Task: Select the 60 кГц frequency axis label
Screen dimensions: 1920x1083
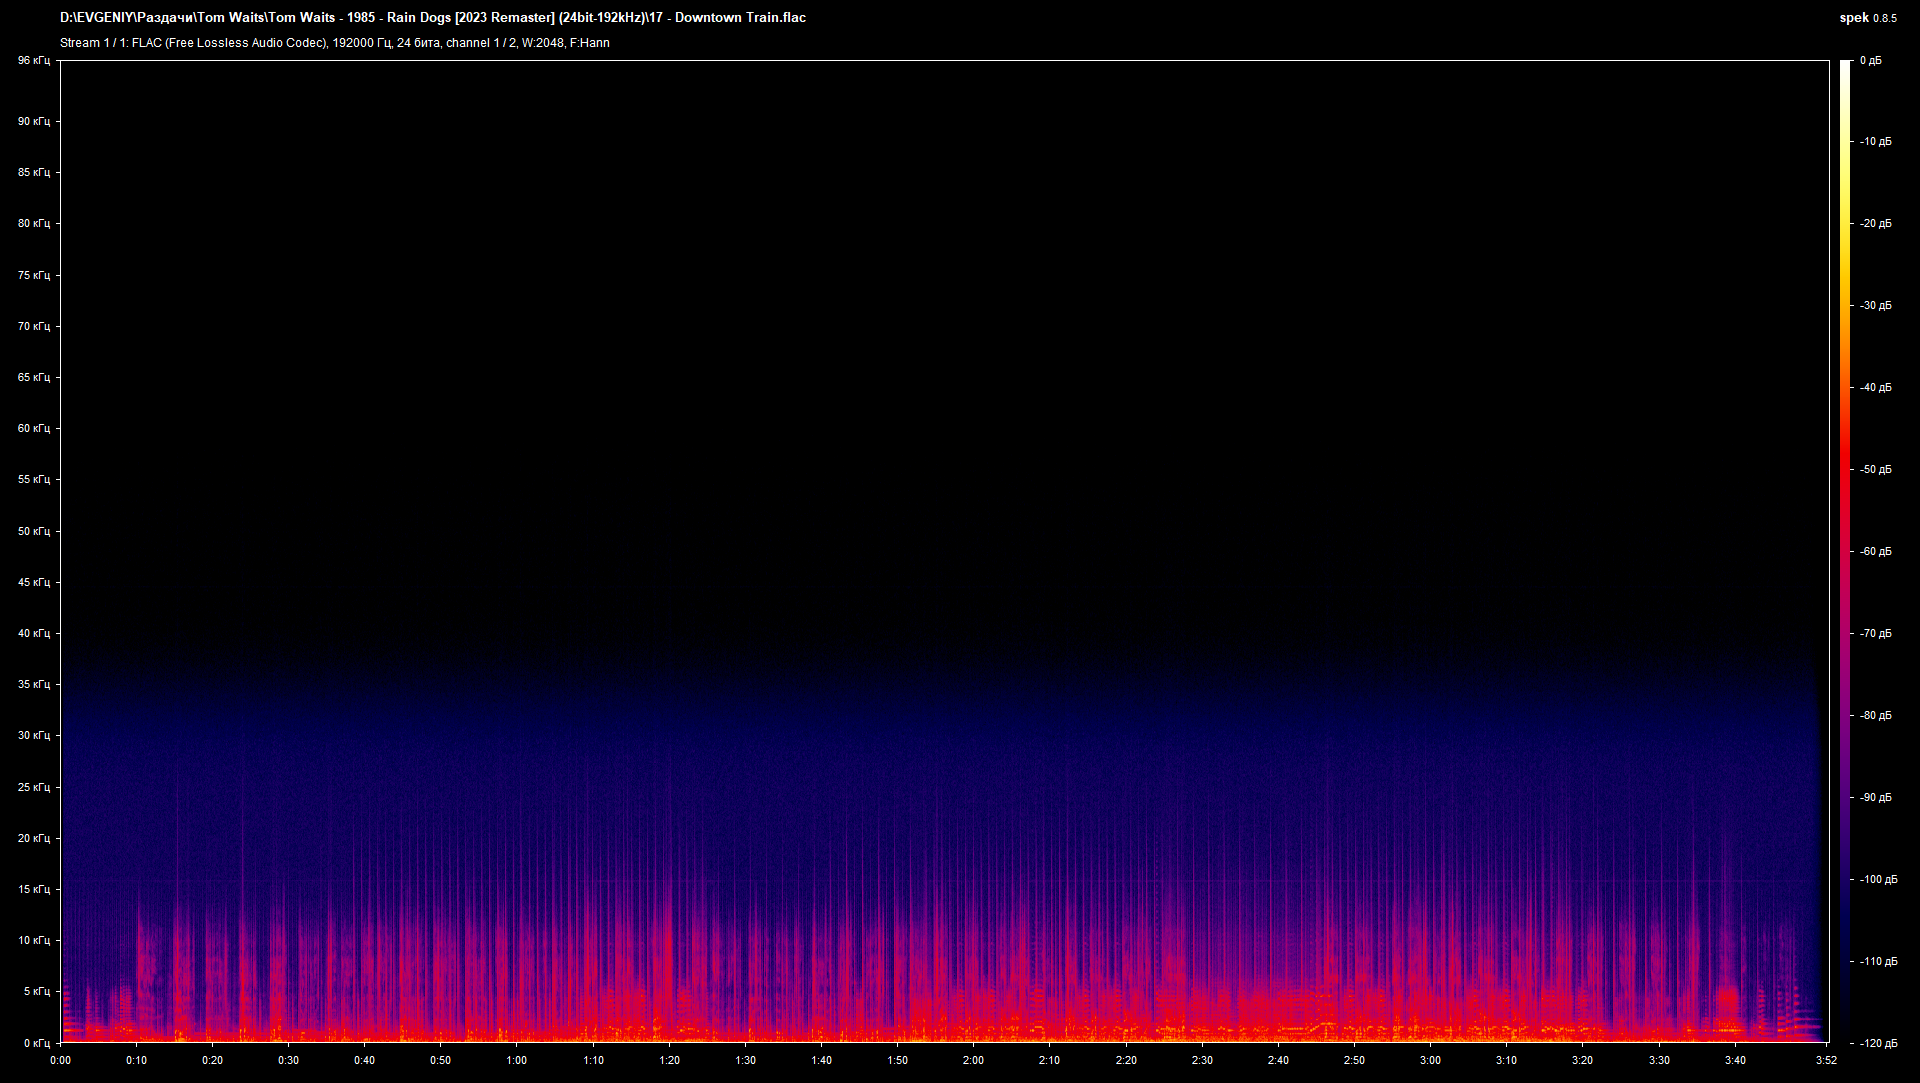Action: [x=34, y=428]
